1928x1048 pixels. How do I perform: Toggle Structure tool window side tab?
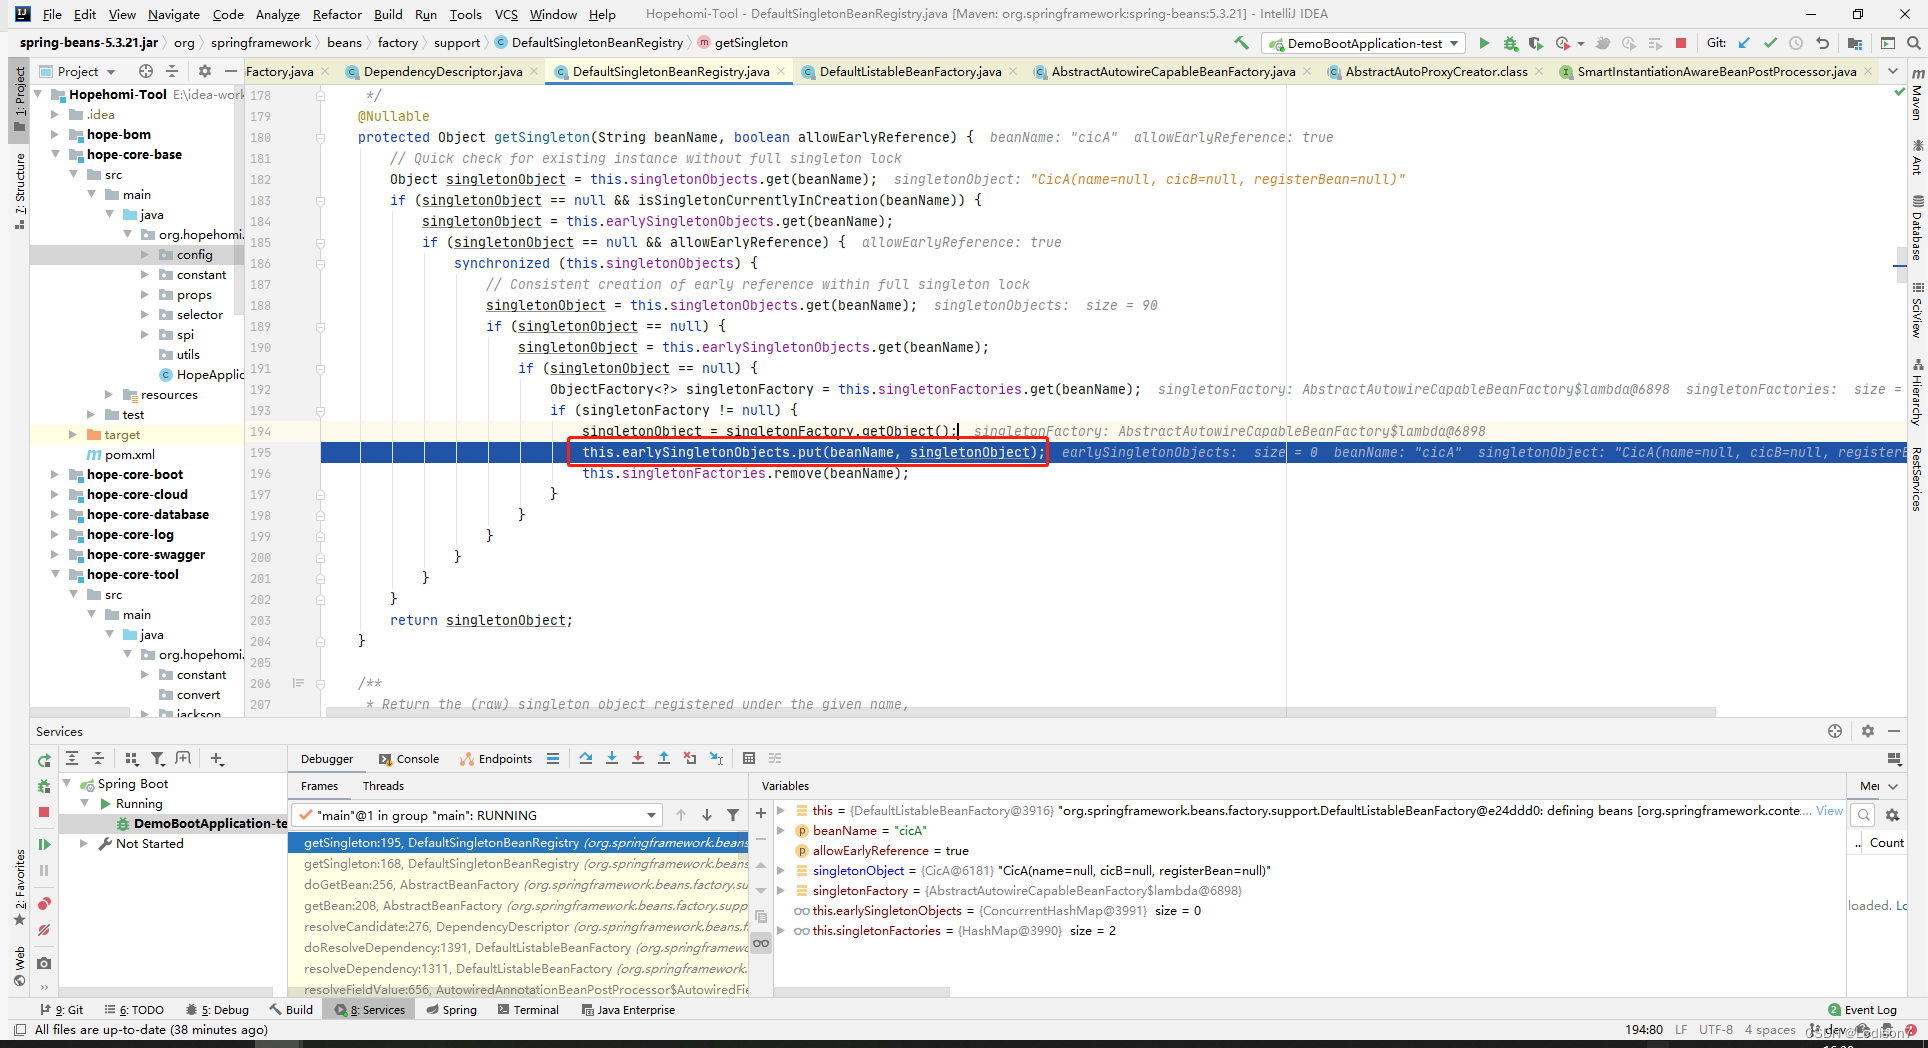point(19,191)
